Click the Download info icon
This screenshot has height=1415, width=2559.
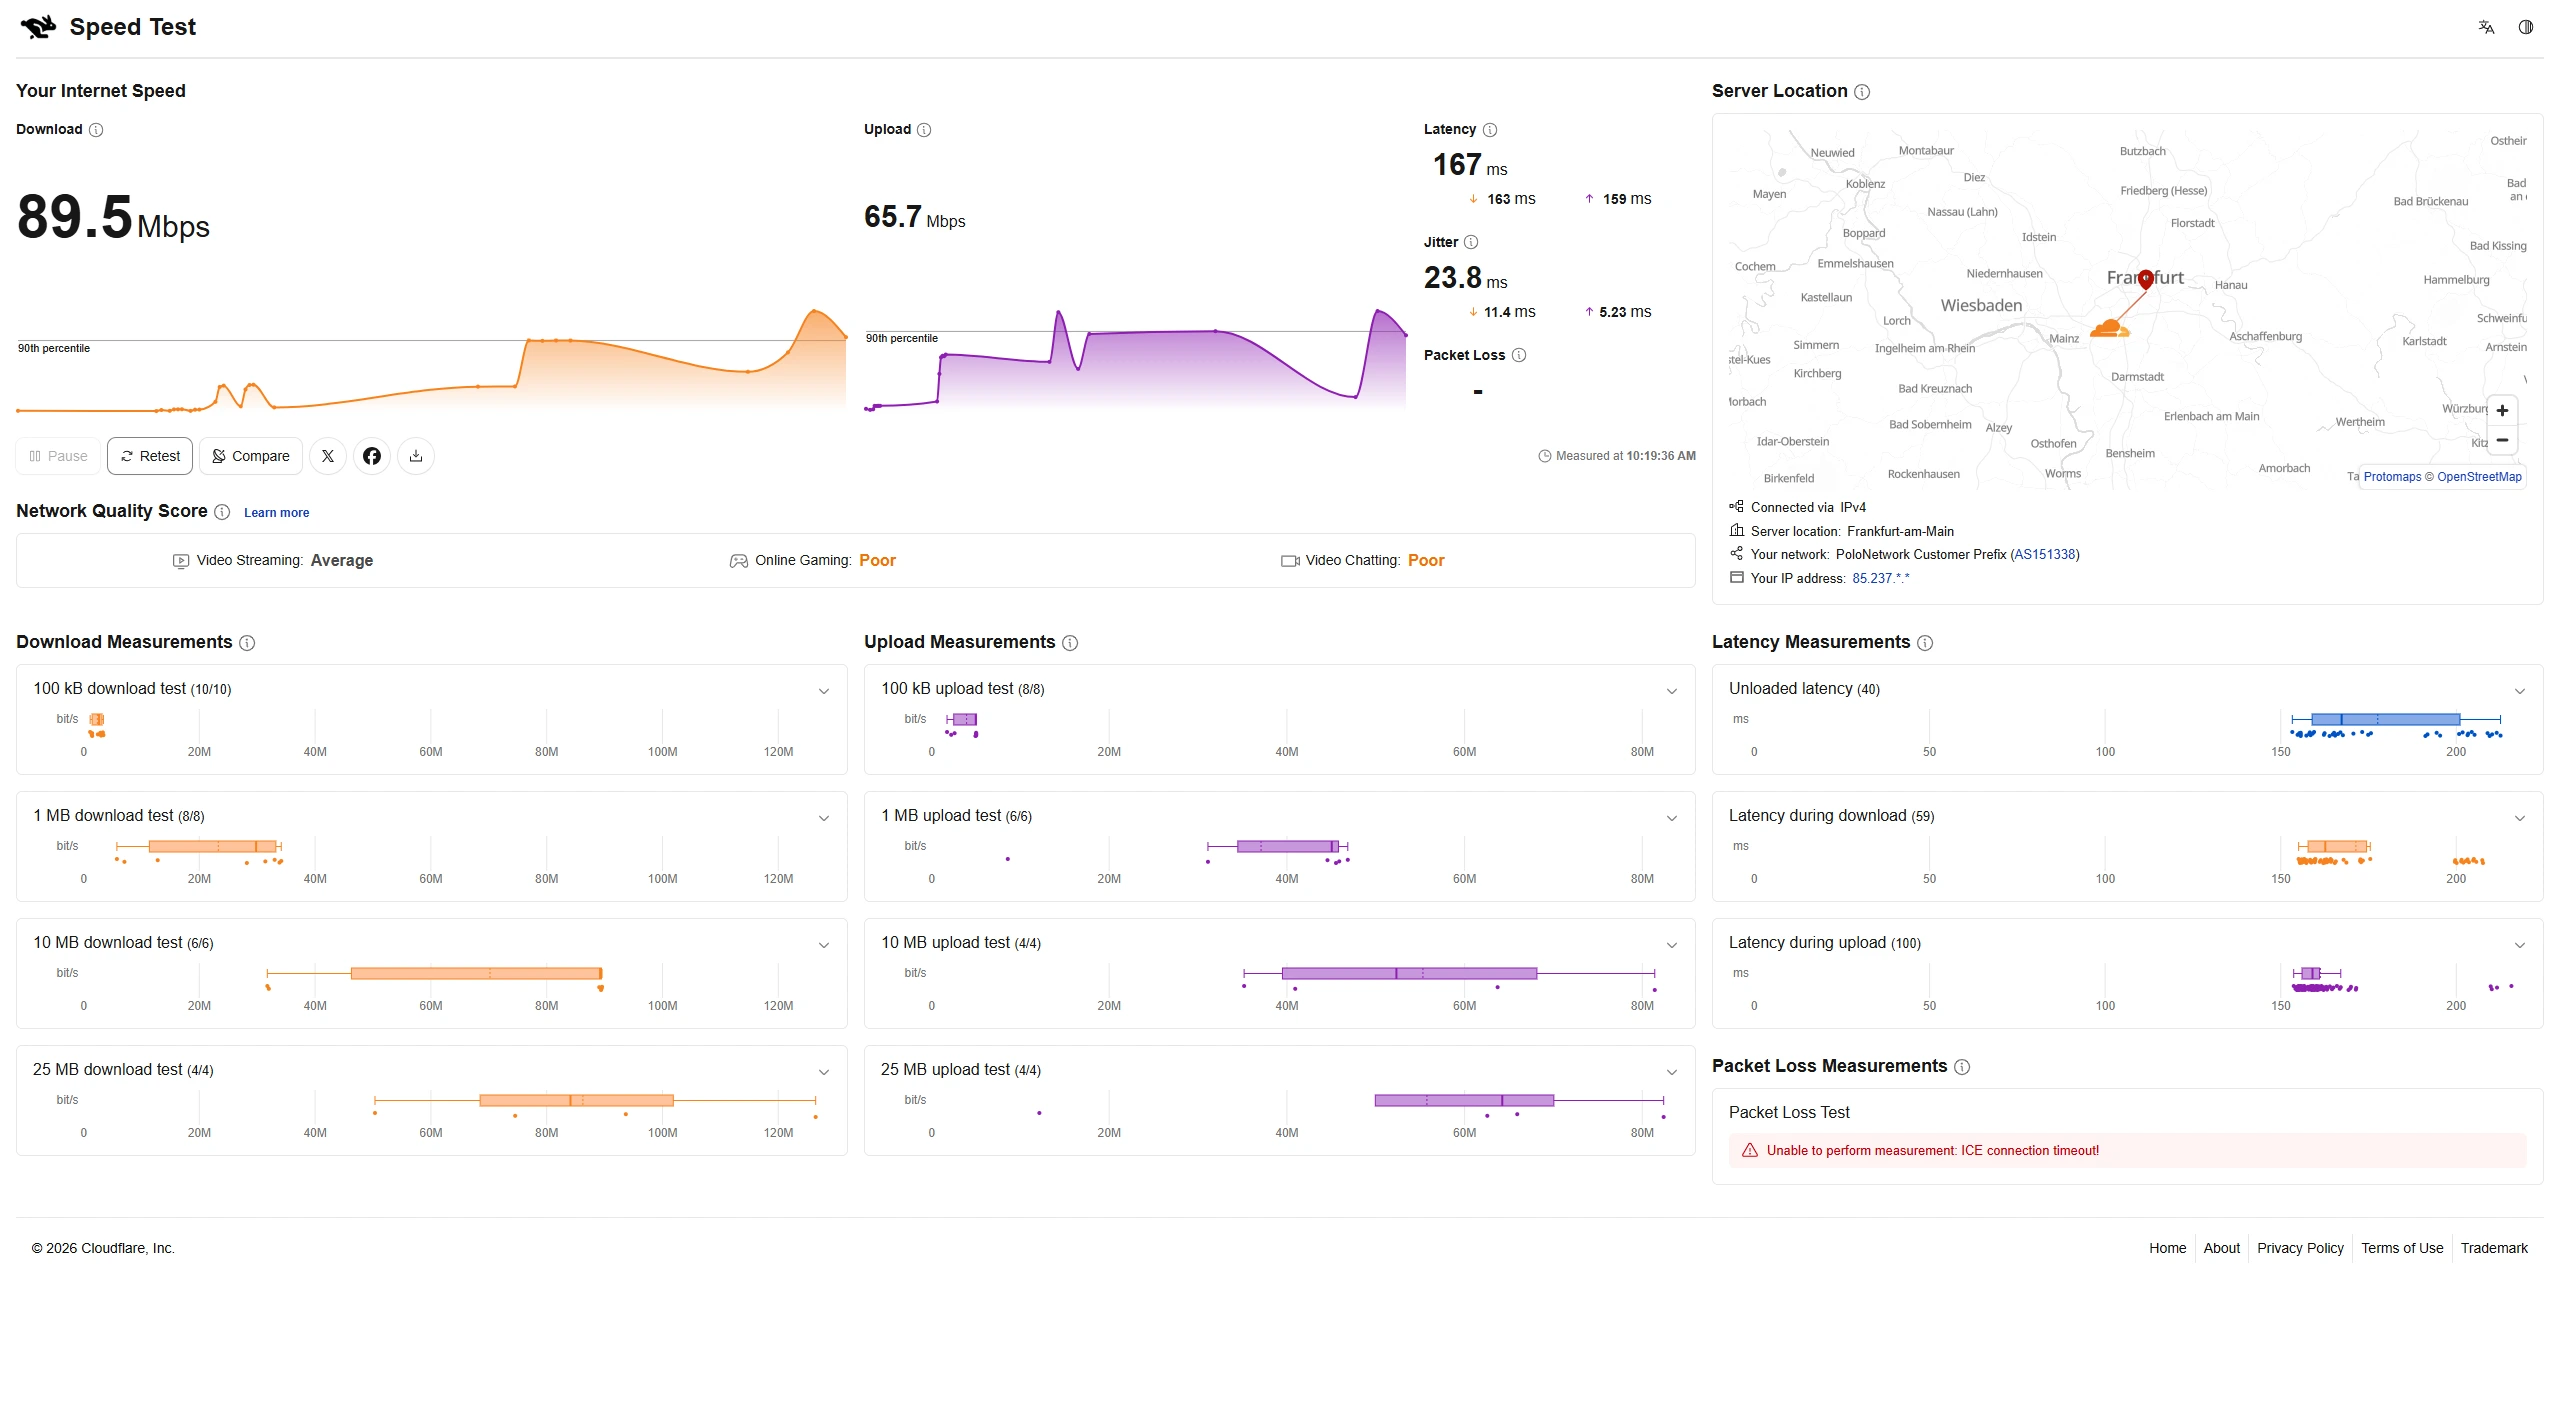coord(96,130)
